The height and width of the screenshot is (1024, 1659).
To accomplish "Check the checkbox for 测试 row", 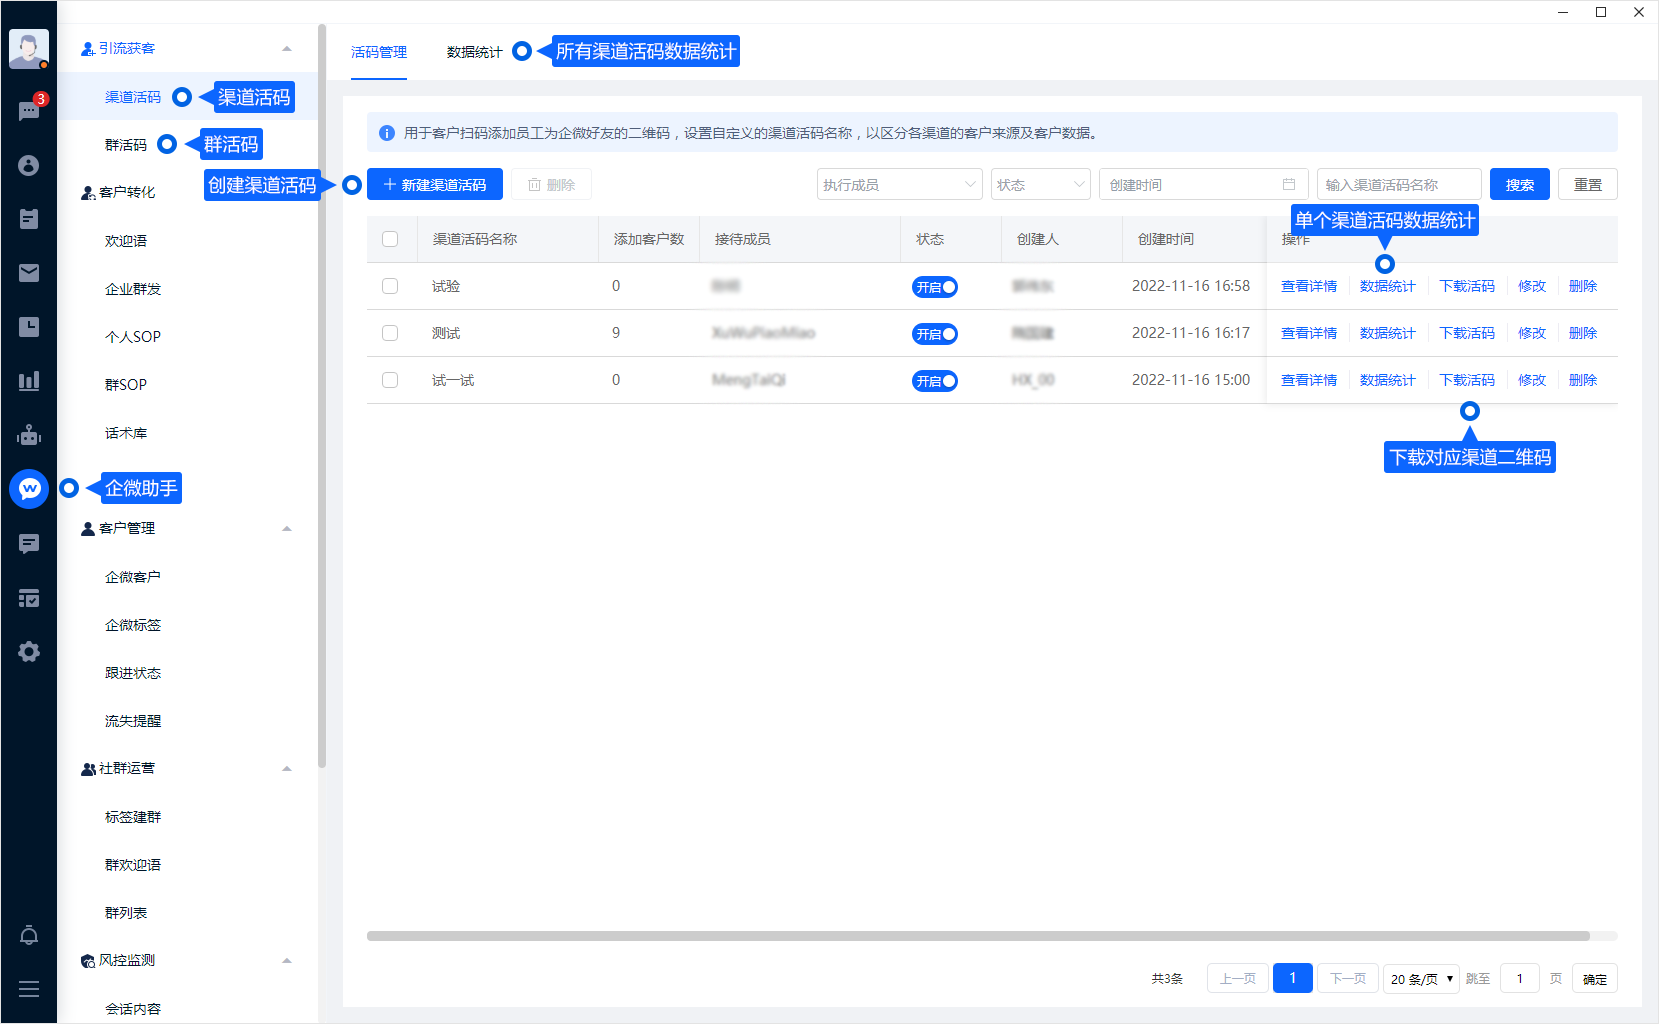I will point(390,333).
